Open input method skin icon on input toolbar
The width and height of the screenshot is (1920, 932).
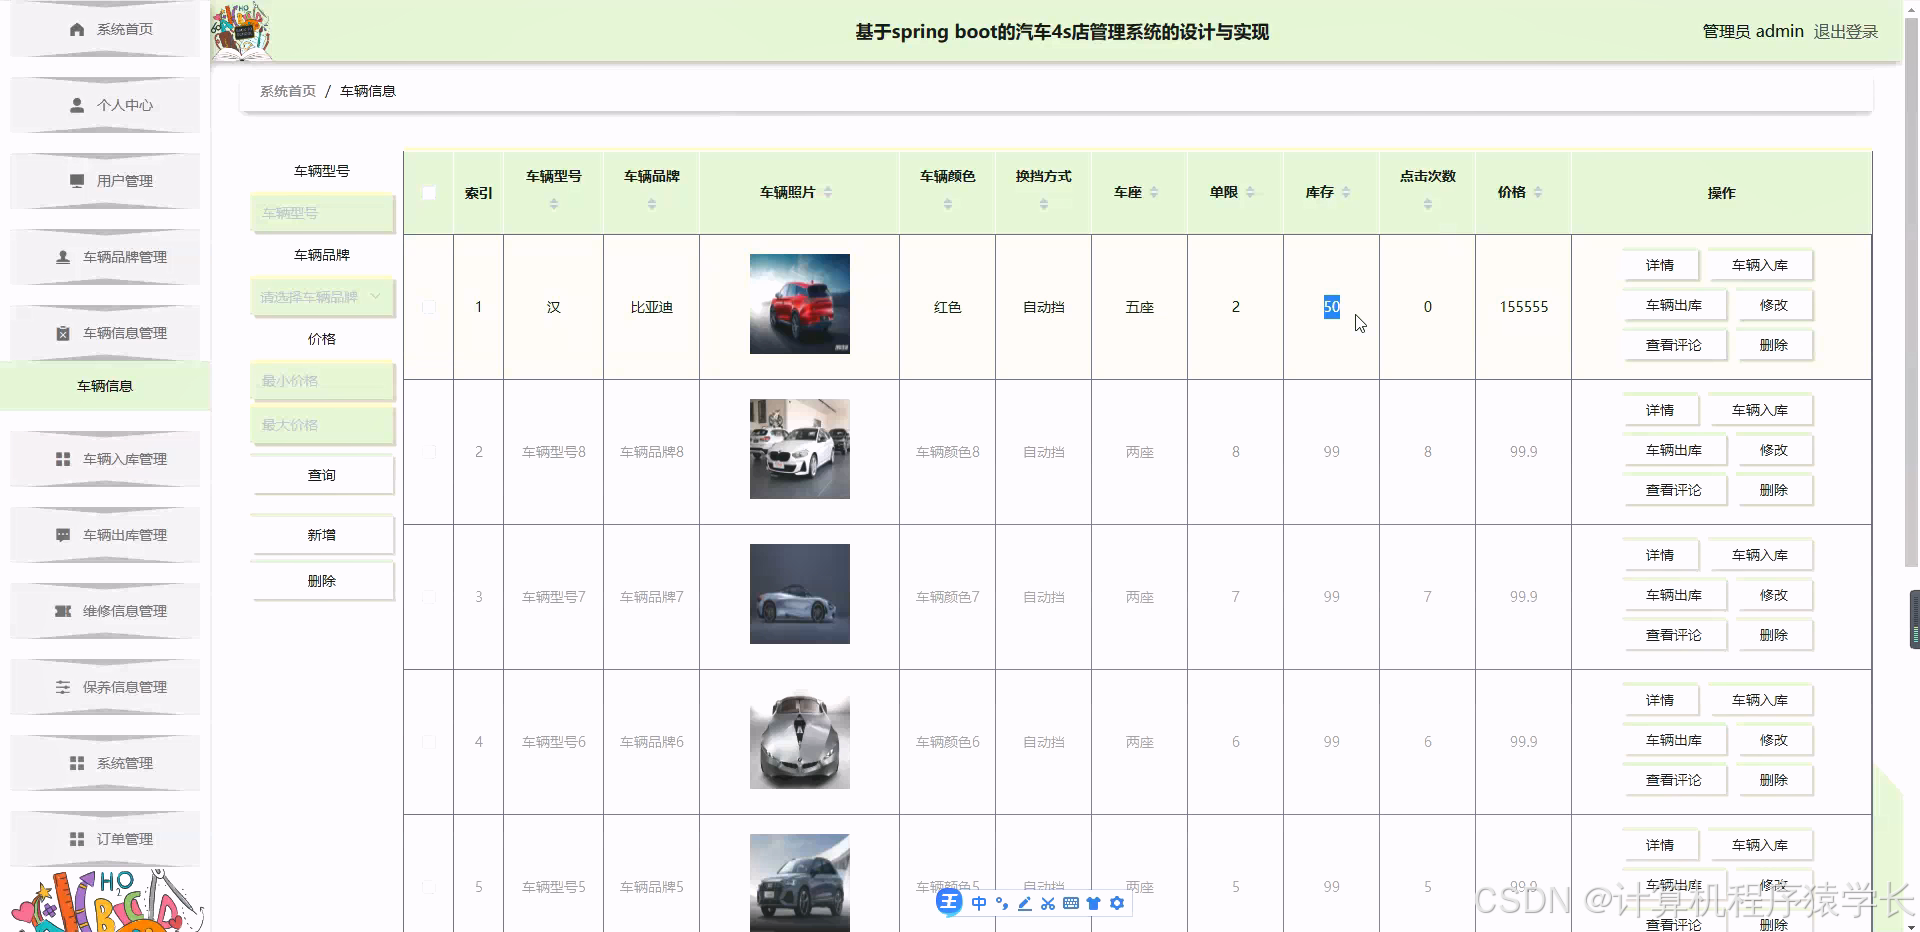[x=1095, y=902]
